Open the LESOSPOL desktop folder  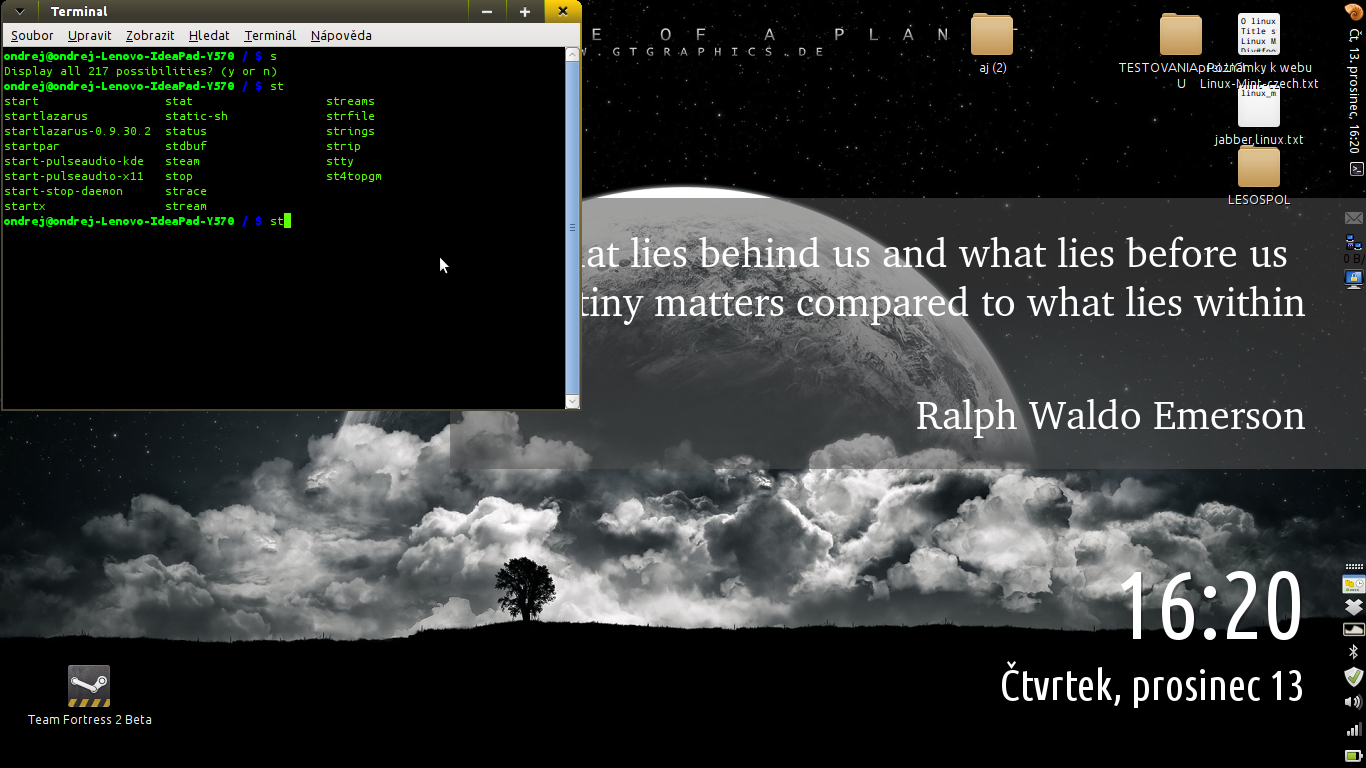(1259, 167)
